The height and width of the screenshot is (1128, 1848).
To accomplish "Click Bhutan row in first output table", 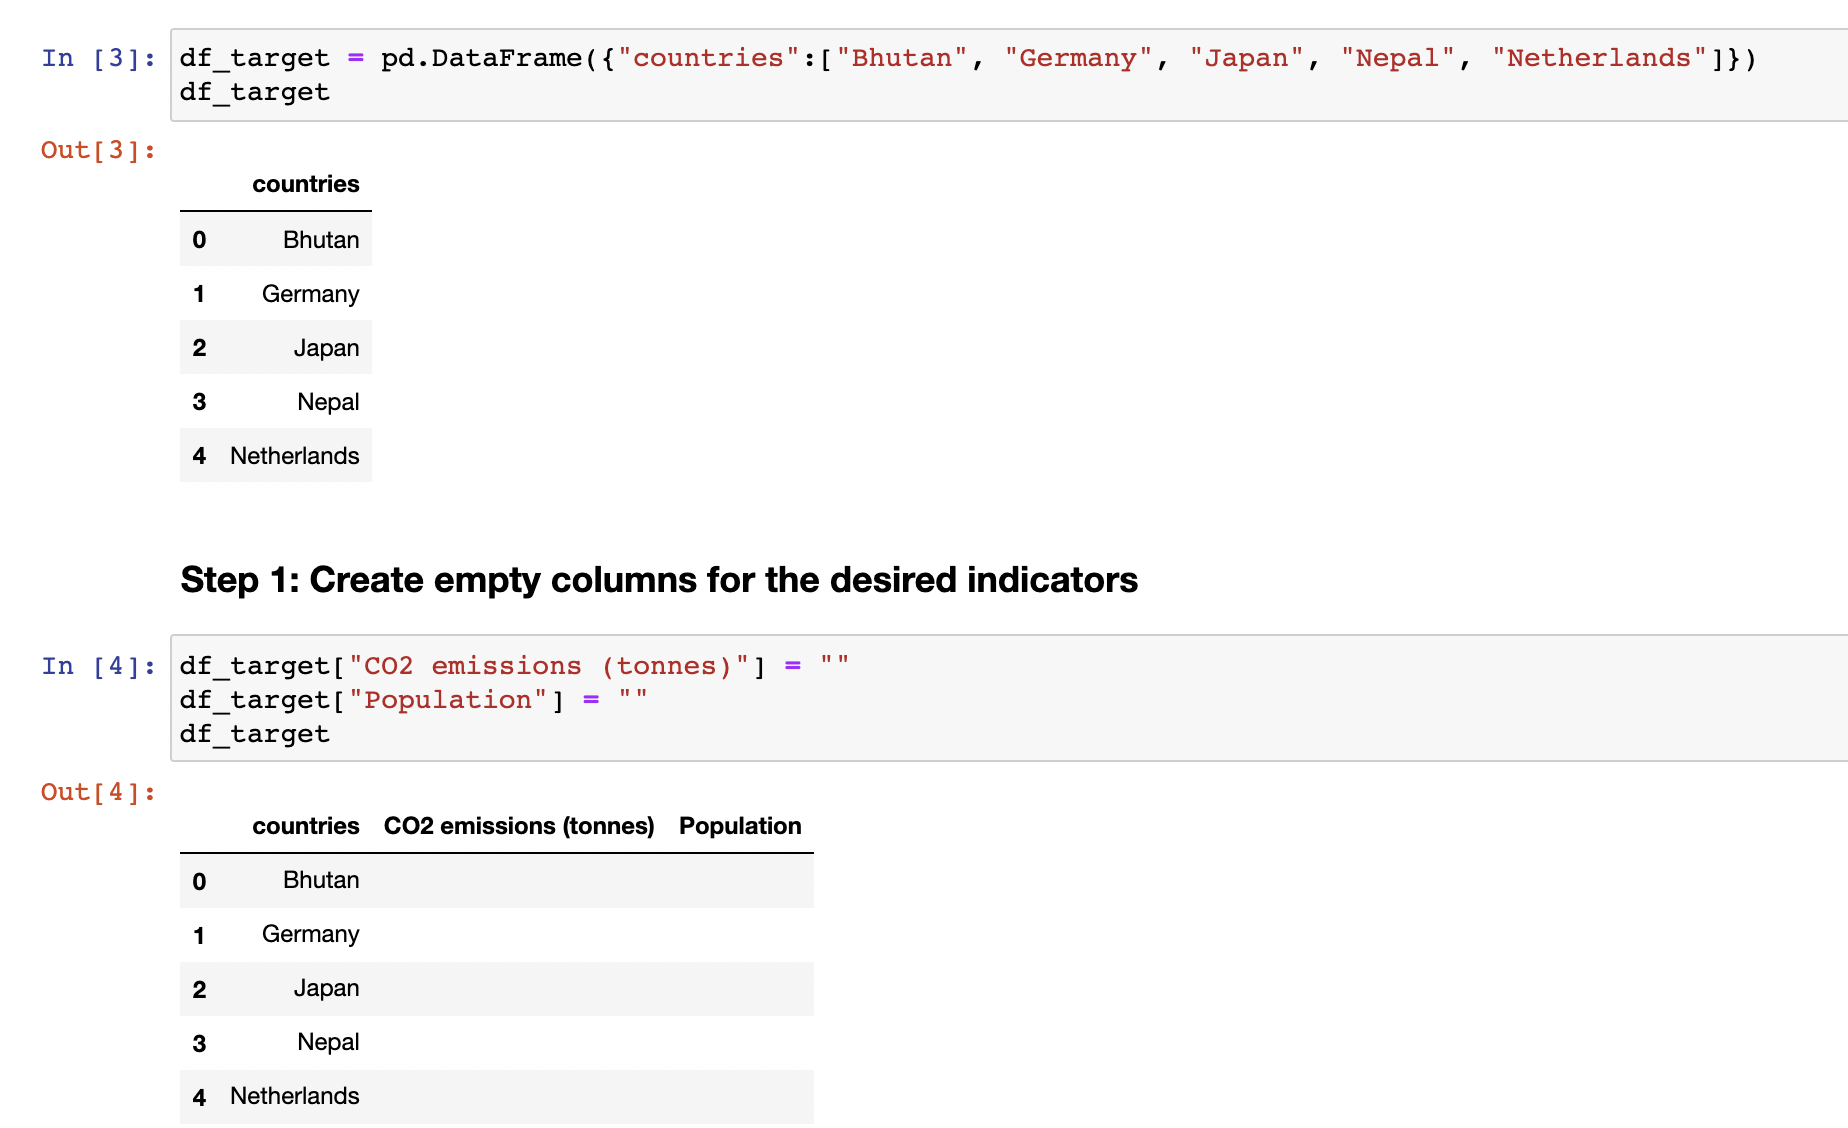I will coord(320,240).
